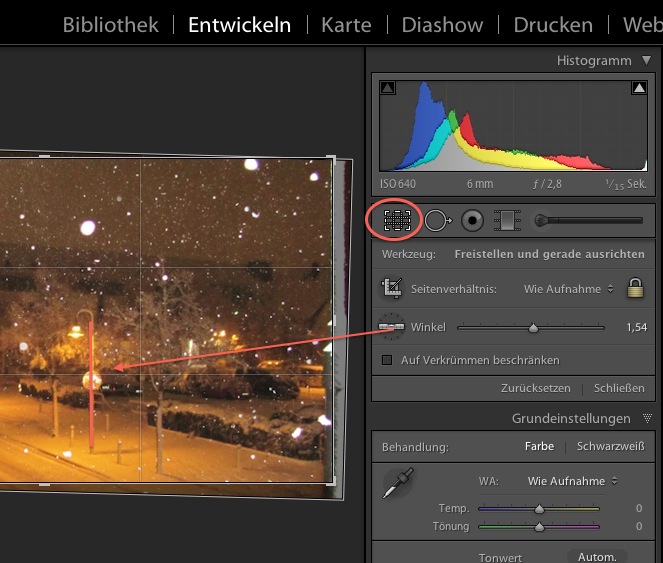Open the WA white balance preset dropdown
The width and height of the screenshot is (663, 563).
point(572,481)
